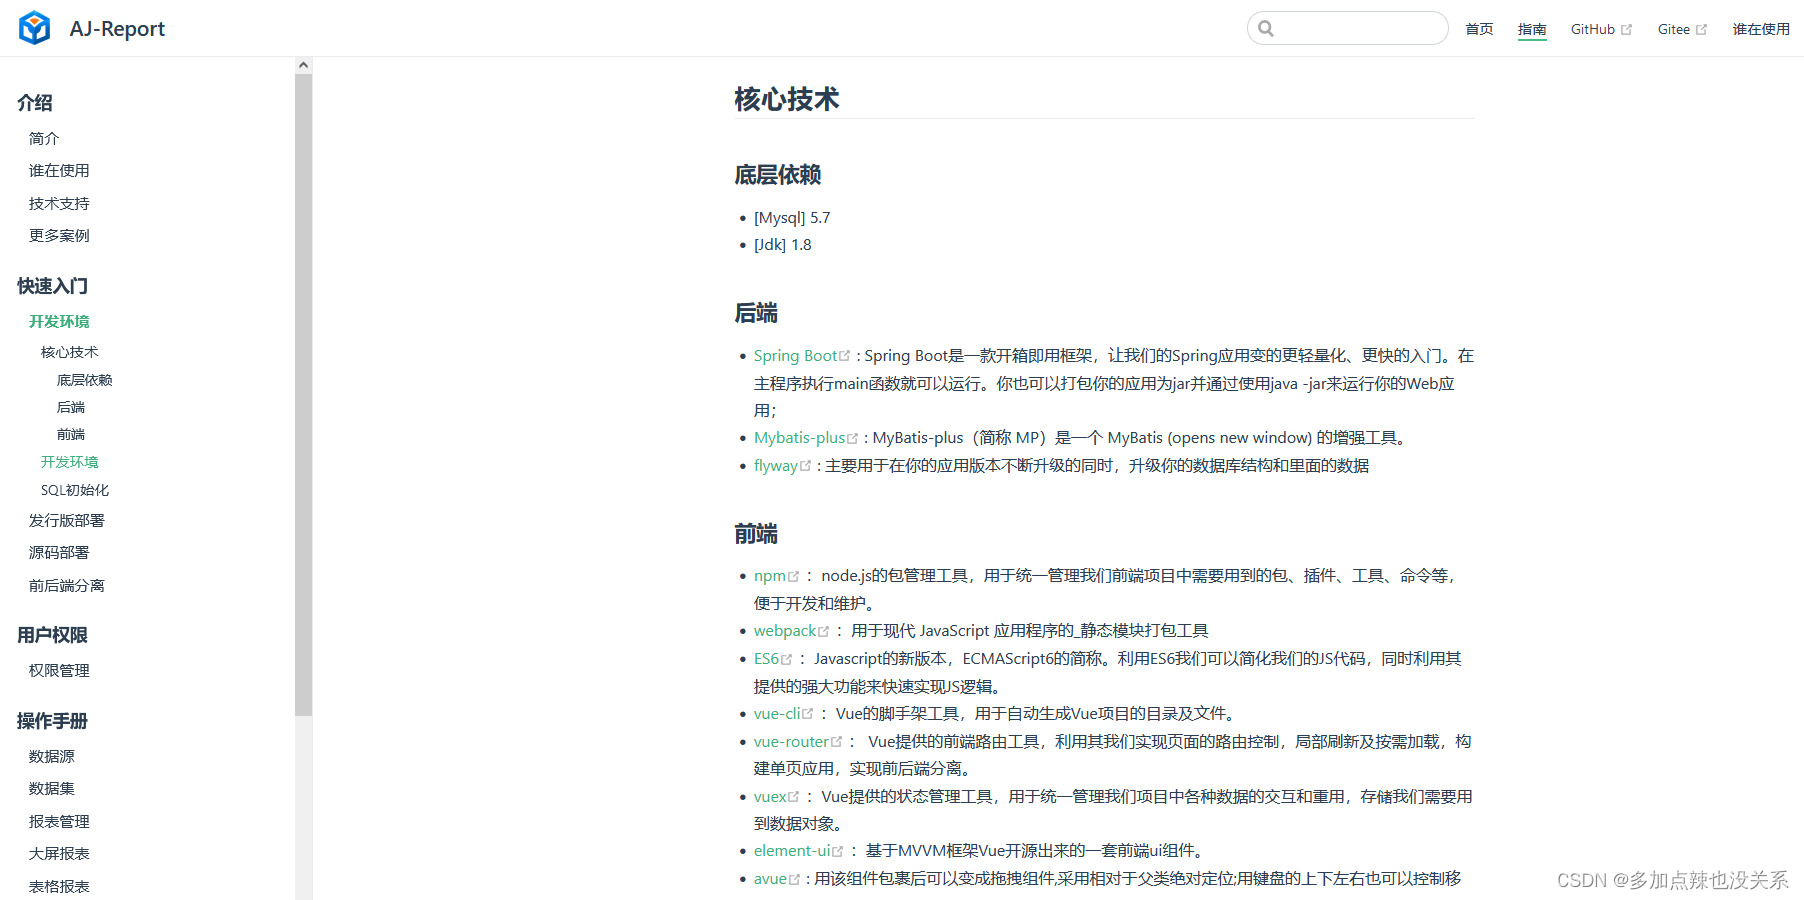This screenshot has height=900, width=1804.
Task: Select 表格报表 in the sidebar
Action: [x=59, y=887]
